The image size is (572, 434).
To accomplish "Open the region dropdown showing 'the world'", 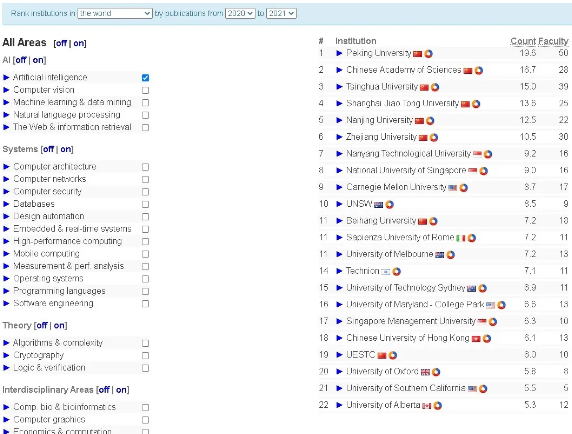I will click(x=115, y=13).
